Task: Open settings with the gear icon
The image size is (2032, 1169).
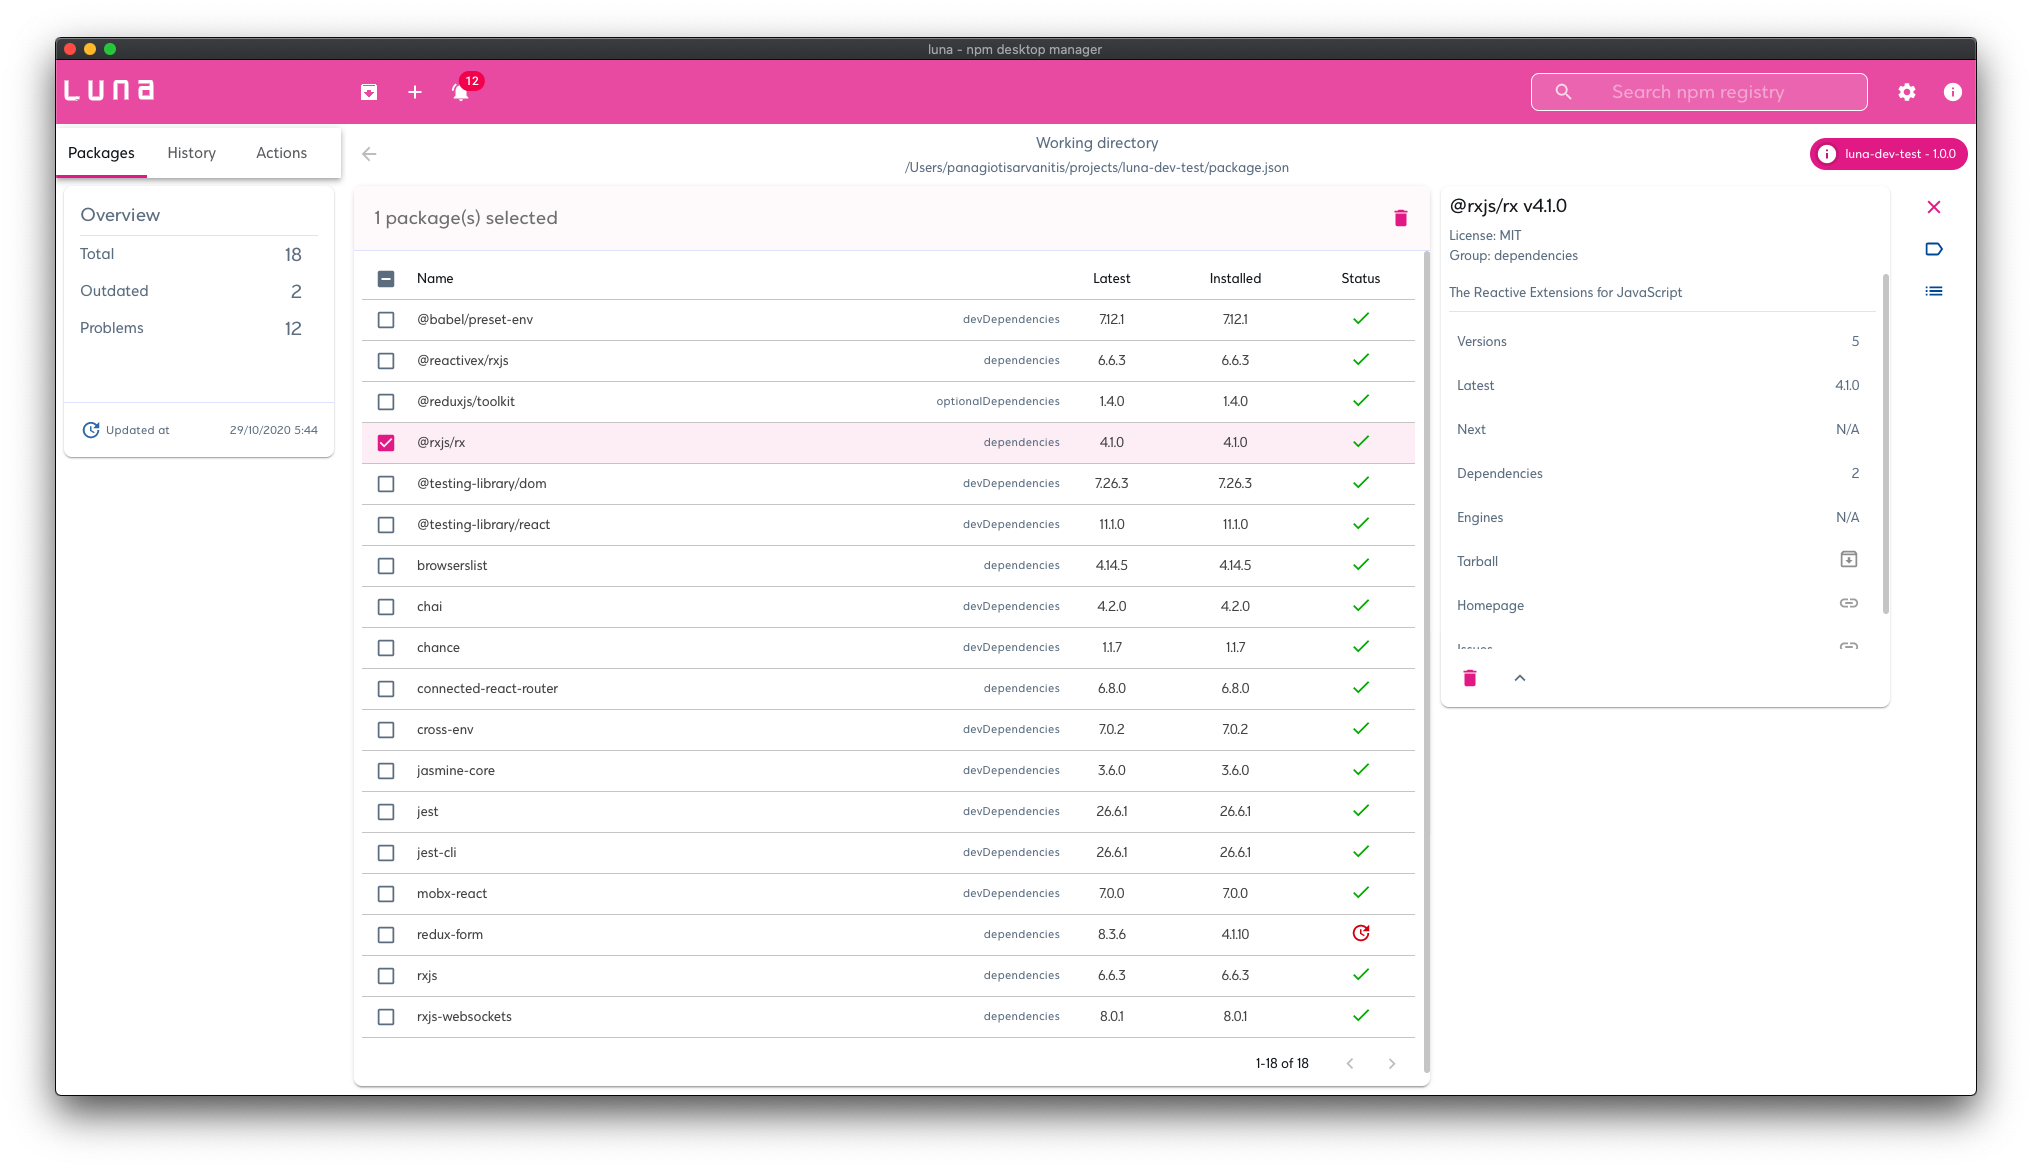Action: (x=1907, y=92)
